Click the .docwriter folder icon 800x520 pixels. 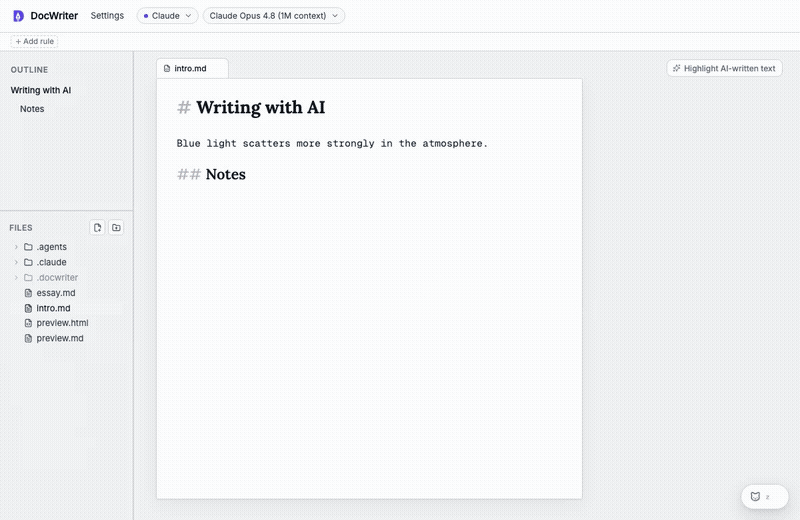coord(29,278)
